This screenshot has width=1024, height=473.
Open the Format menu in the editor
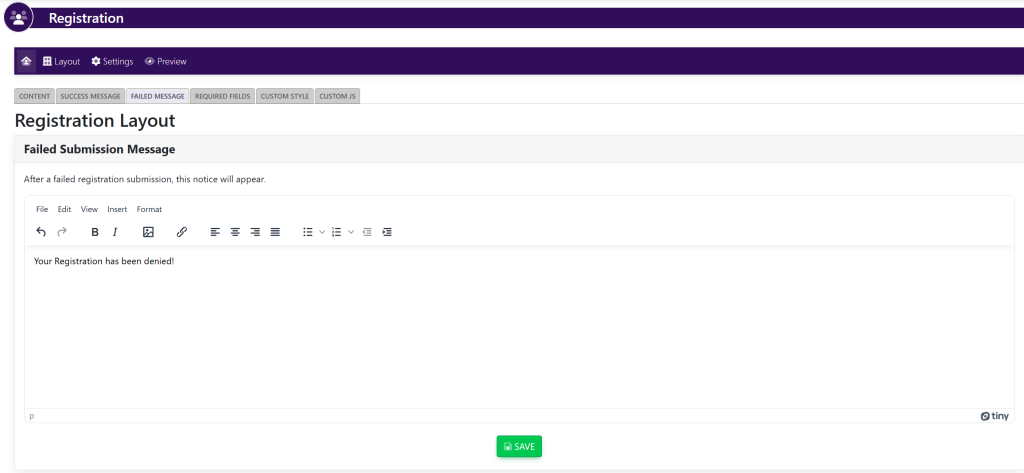[x=149, y=209]
